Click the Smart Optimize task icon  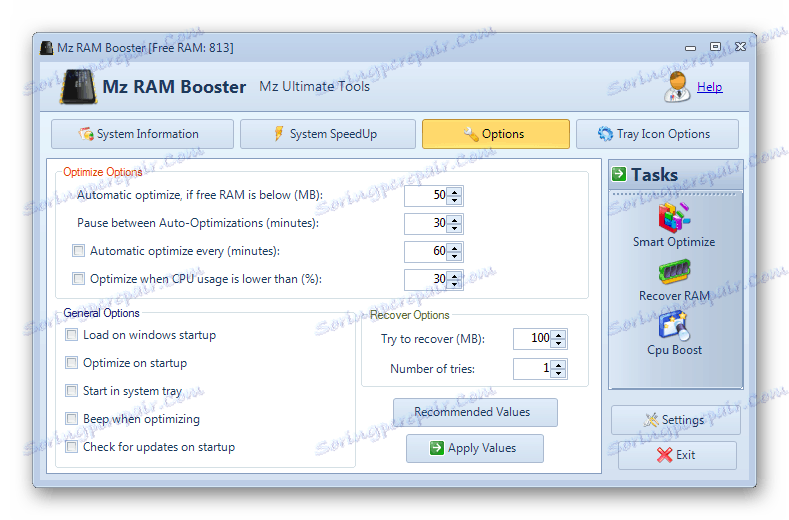[x=674, y=216]
